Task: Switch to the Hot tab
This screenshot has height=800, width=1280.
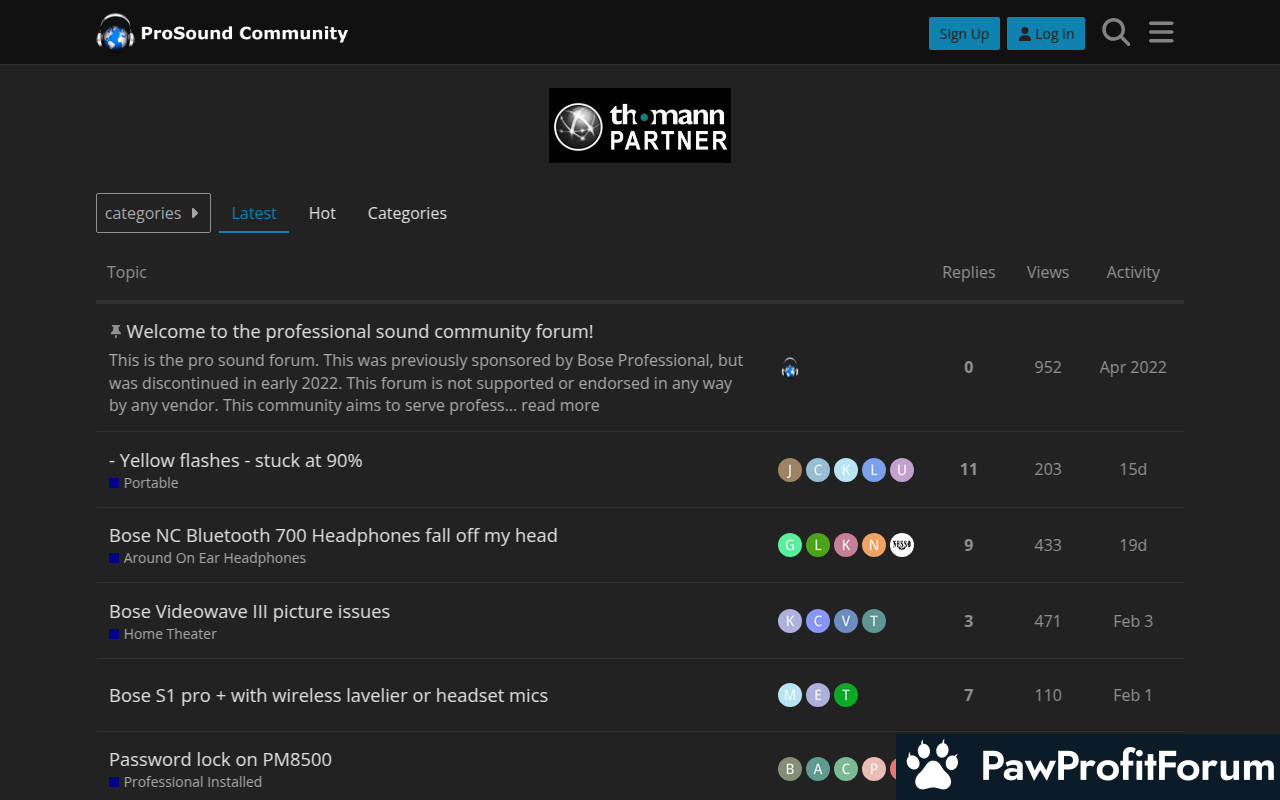Action: click(322, 213)
